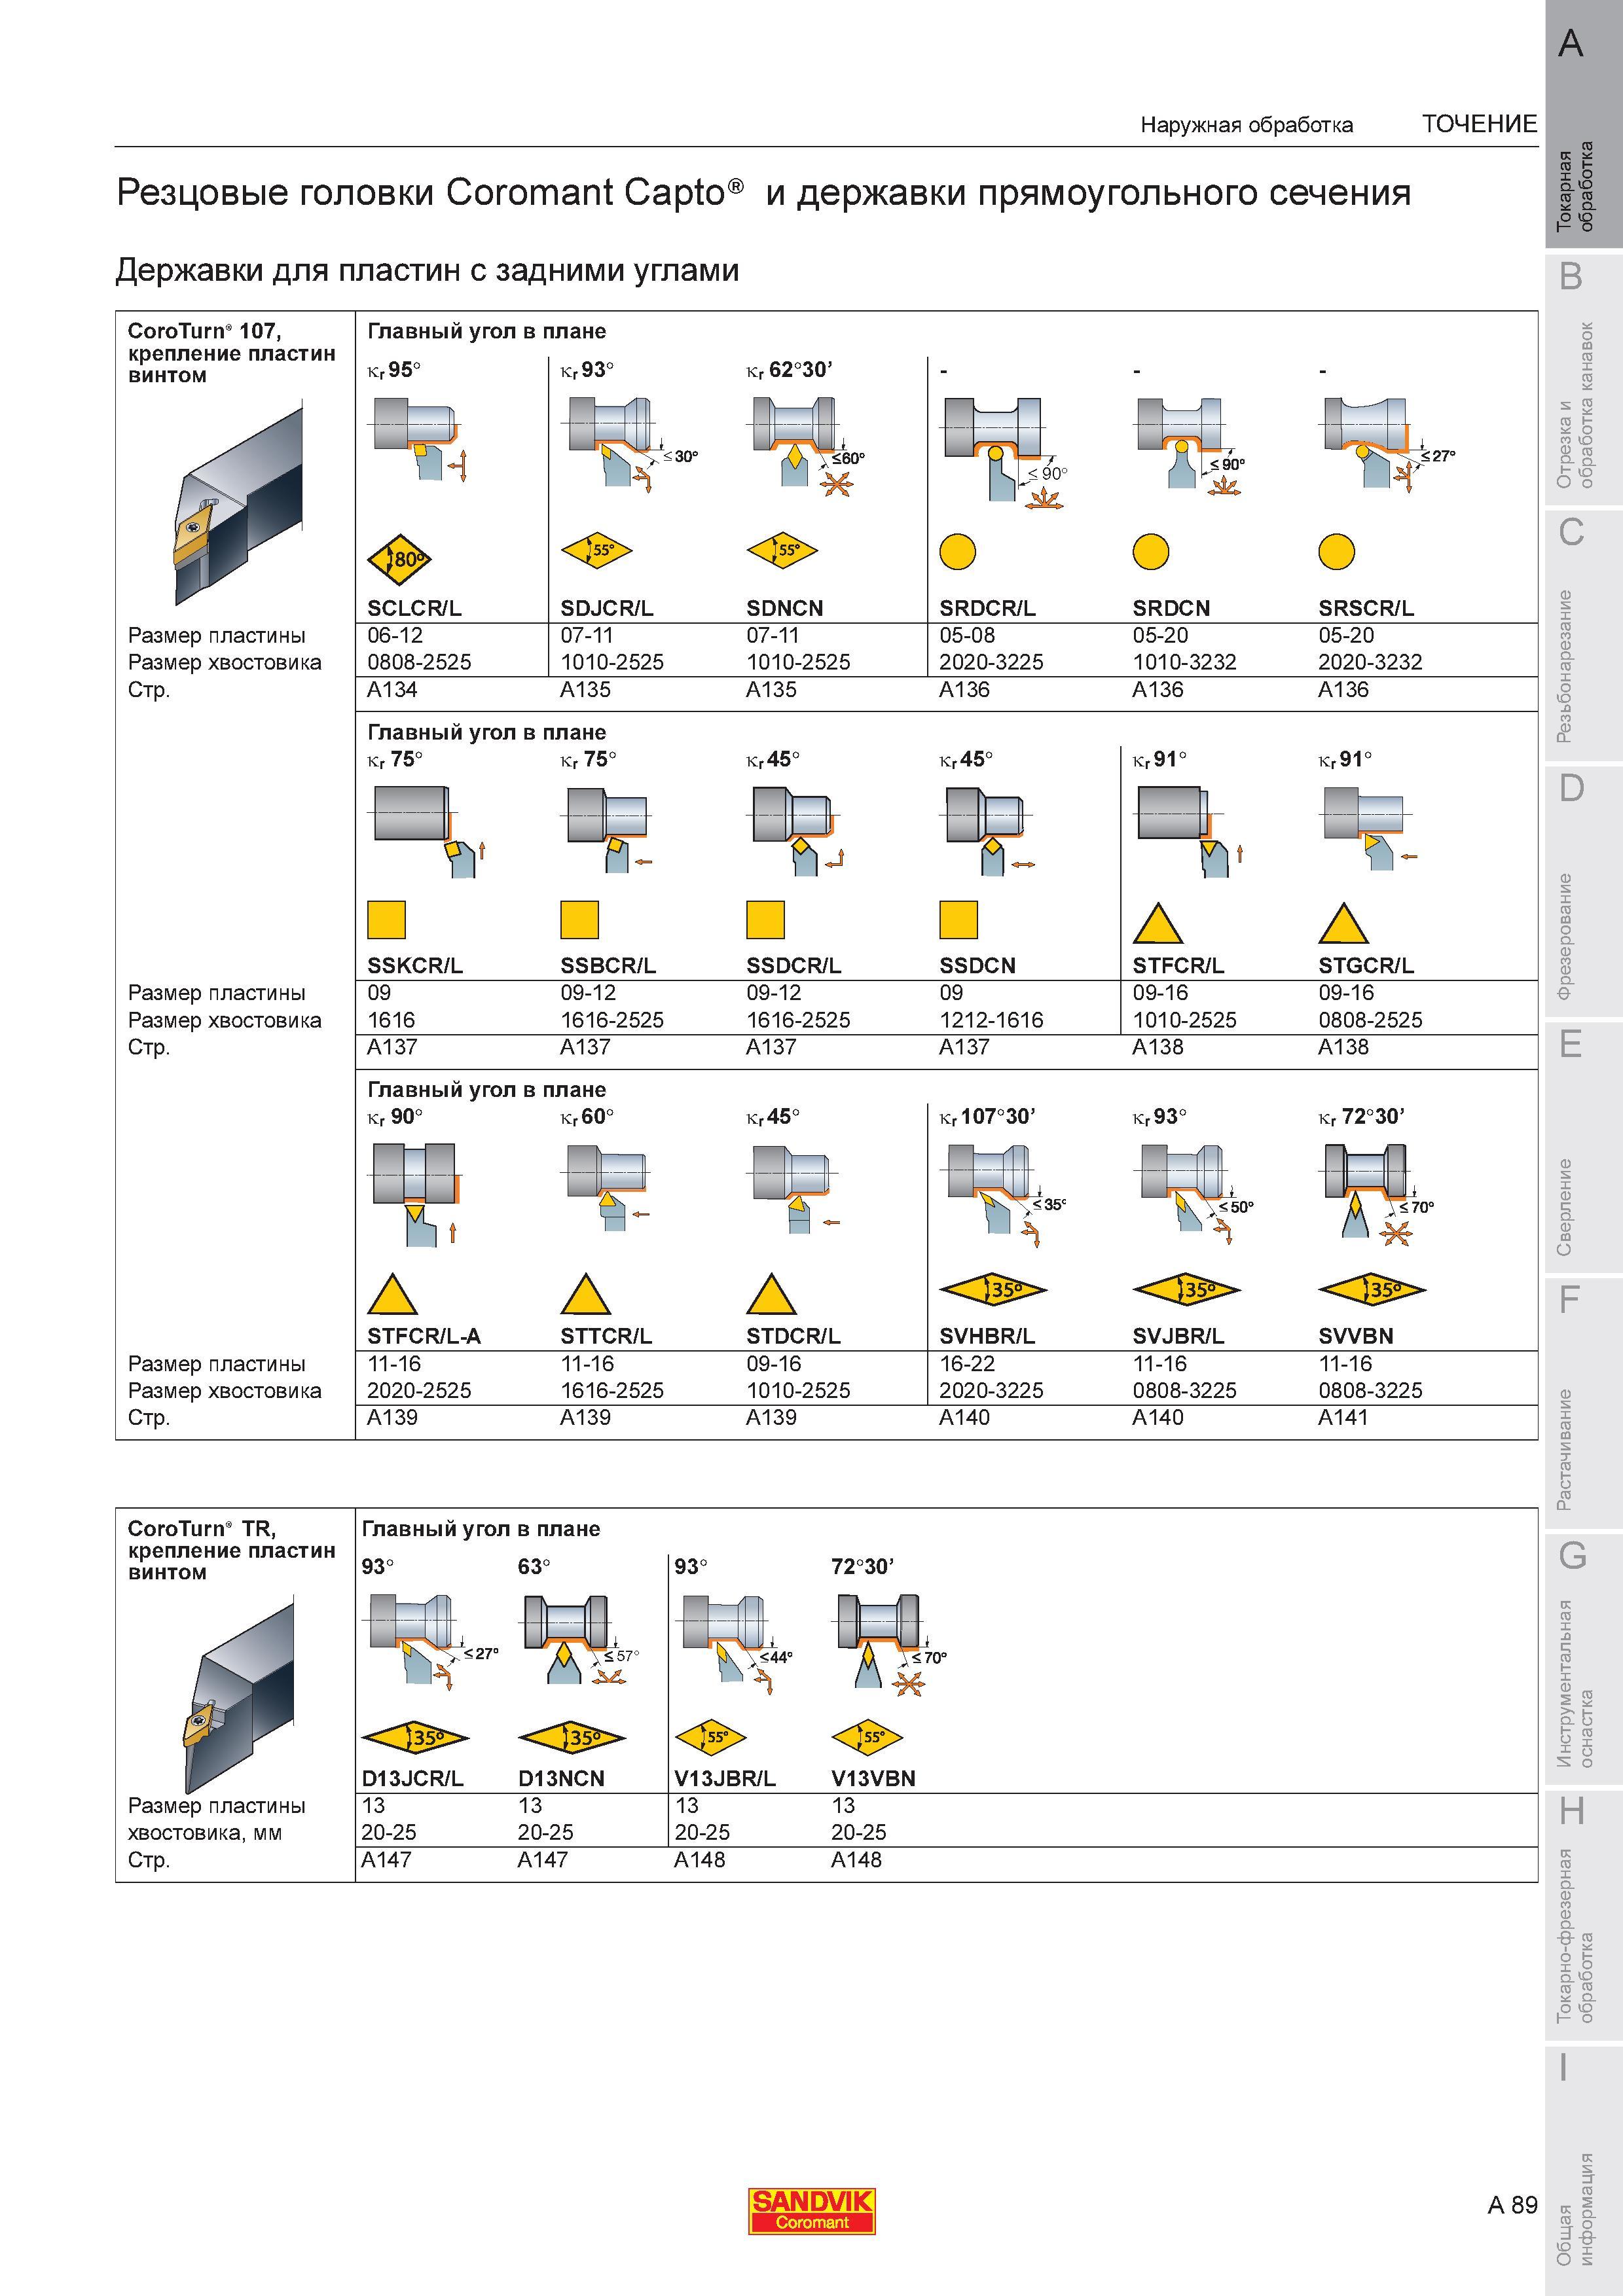Select section tab A Токарная обработка
The image size is (1623, 2296).
(1583, 124)
